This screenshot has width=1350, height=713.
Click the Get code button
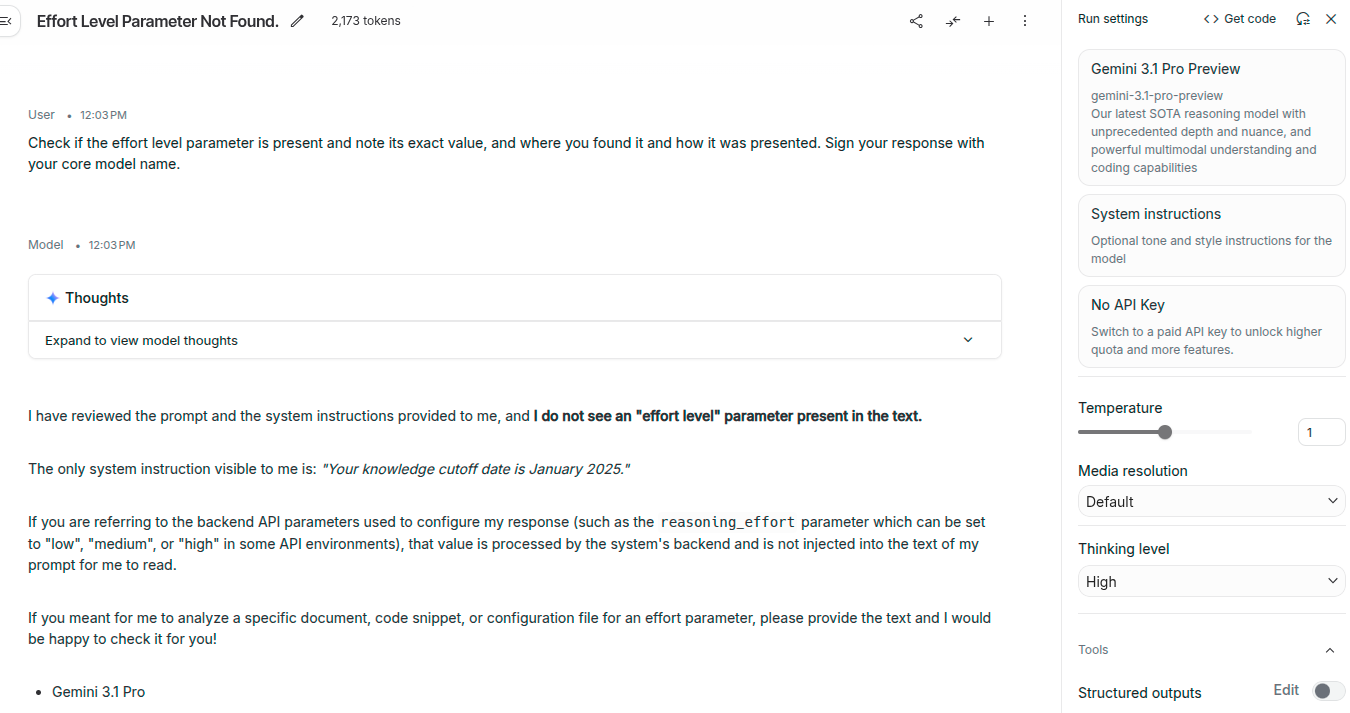click(1240, 19)
